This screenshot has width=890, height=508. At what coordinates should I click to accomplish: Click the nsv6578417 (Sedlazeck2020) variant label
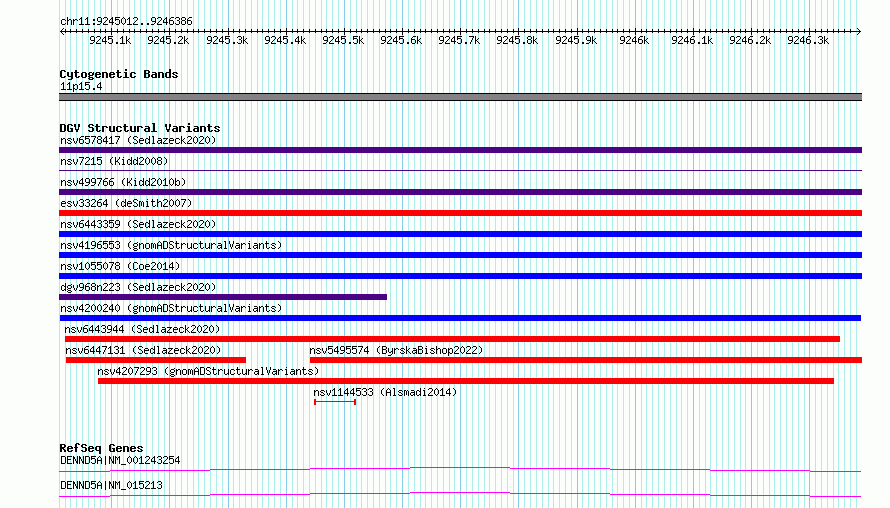click(x=138, y=140)
